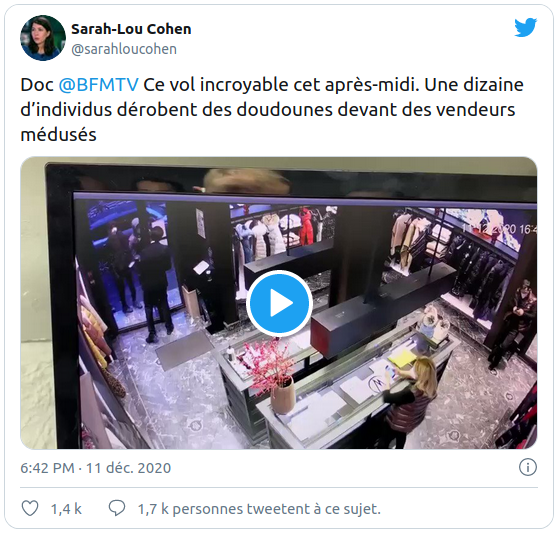Click the tweet text about doudounes
560x534 pixels.
272,110
